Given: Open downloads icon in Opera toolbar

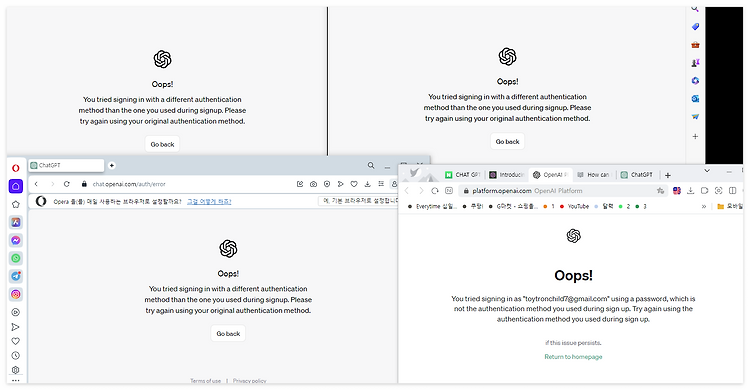Looking at the screenshot, I should (367, 184).
